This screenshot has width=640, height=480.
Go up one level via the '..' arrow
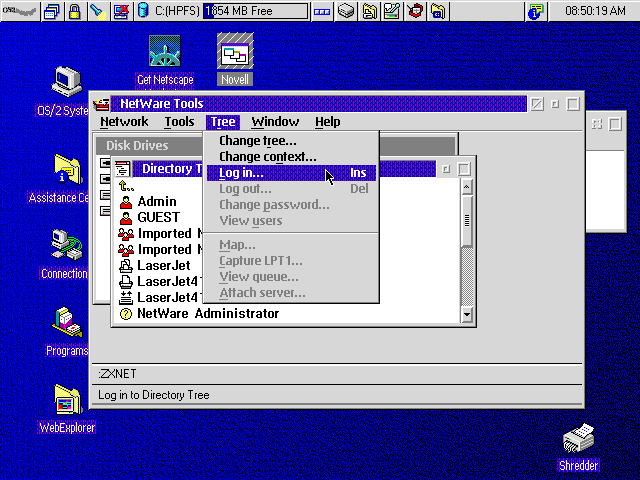pyautogui.click(x=126, y=186)
